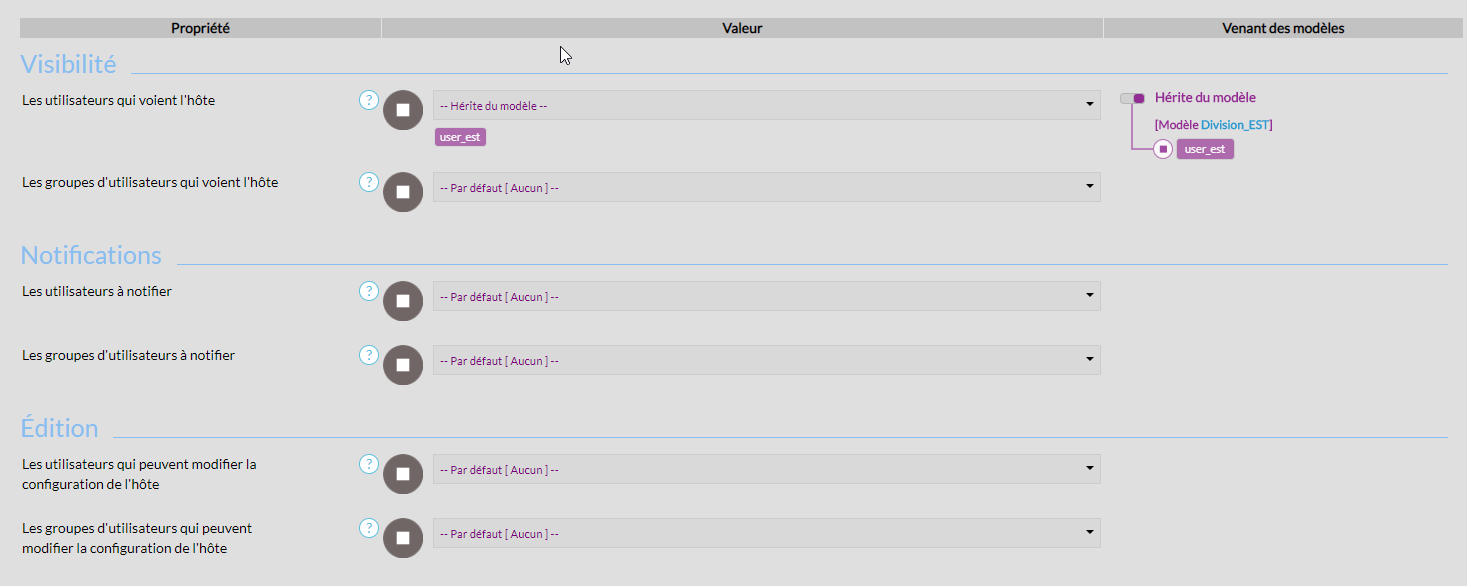Open the Division_EST model link
The width and height of the screenshot is (1467, 586).
(1235, 125)
